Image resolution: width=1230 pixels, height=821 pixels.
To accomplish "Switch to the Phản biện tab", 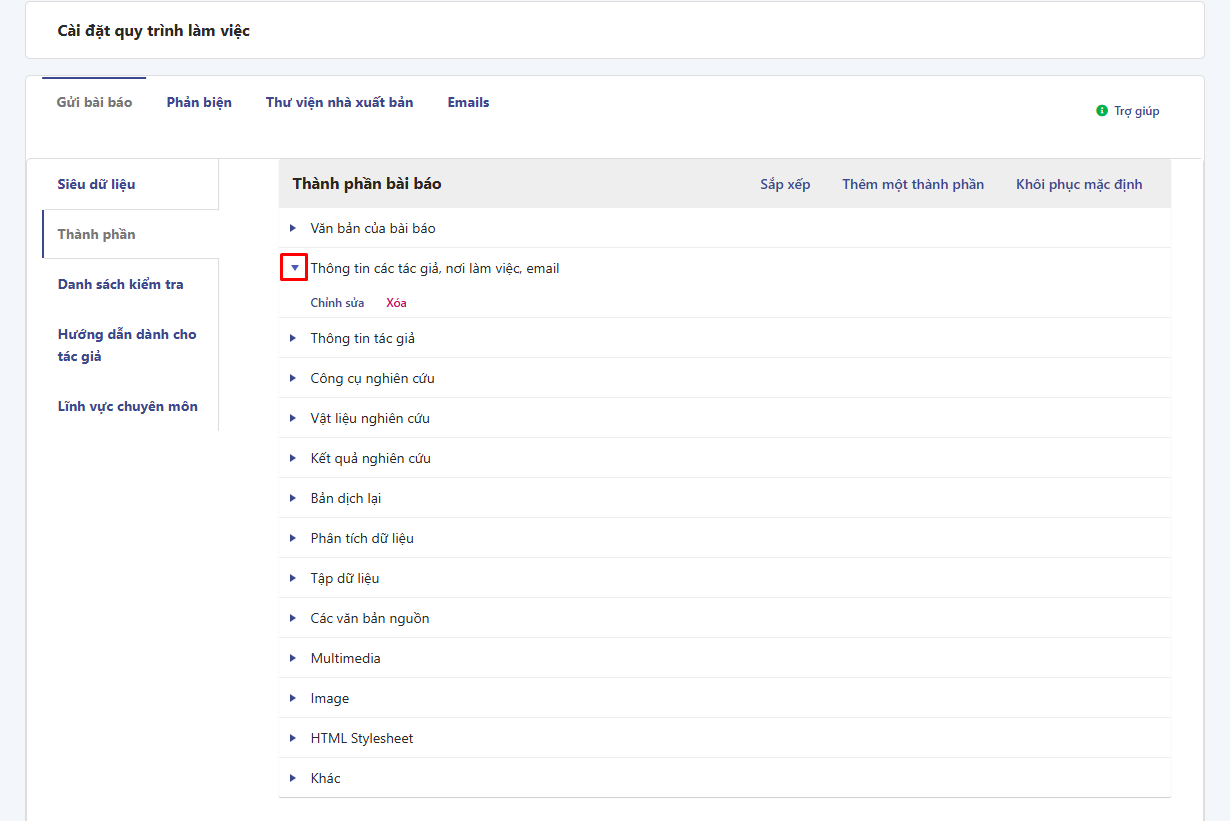I will coord(199,102).
